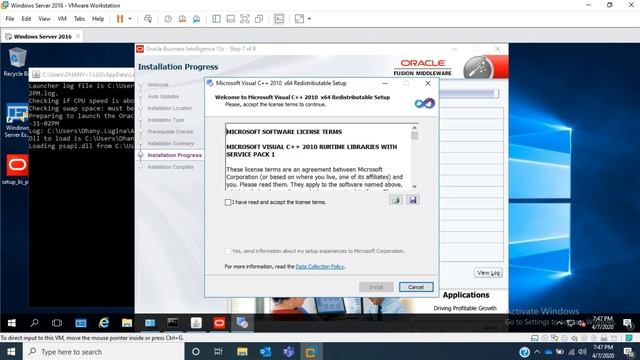Click the VMware pause VM button
Viewport: 640px width, 360px height.
(120, 19)
